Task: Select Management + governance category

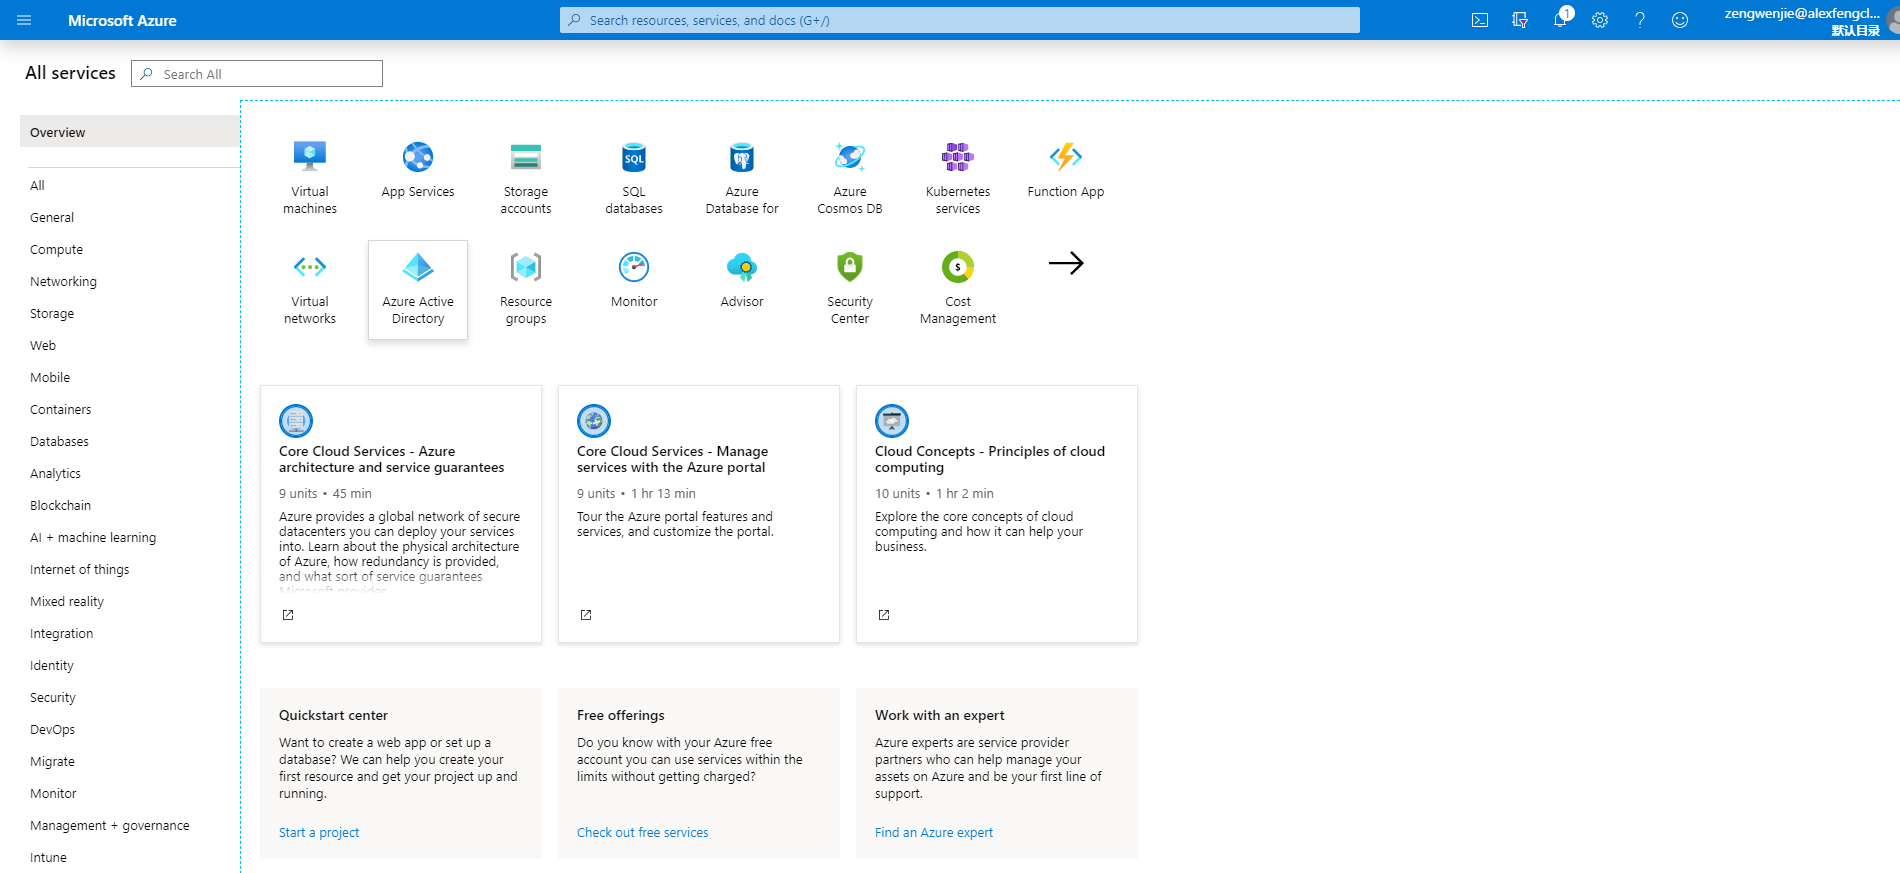Action: [x=110, y=825]
